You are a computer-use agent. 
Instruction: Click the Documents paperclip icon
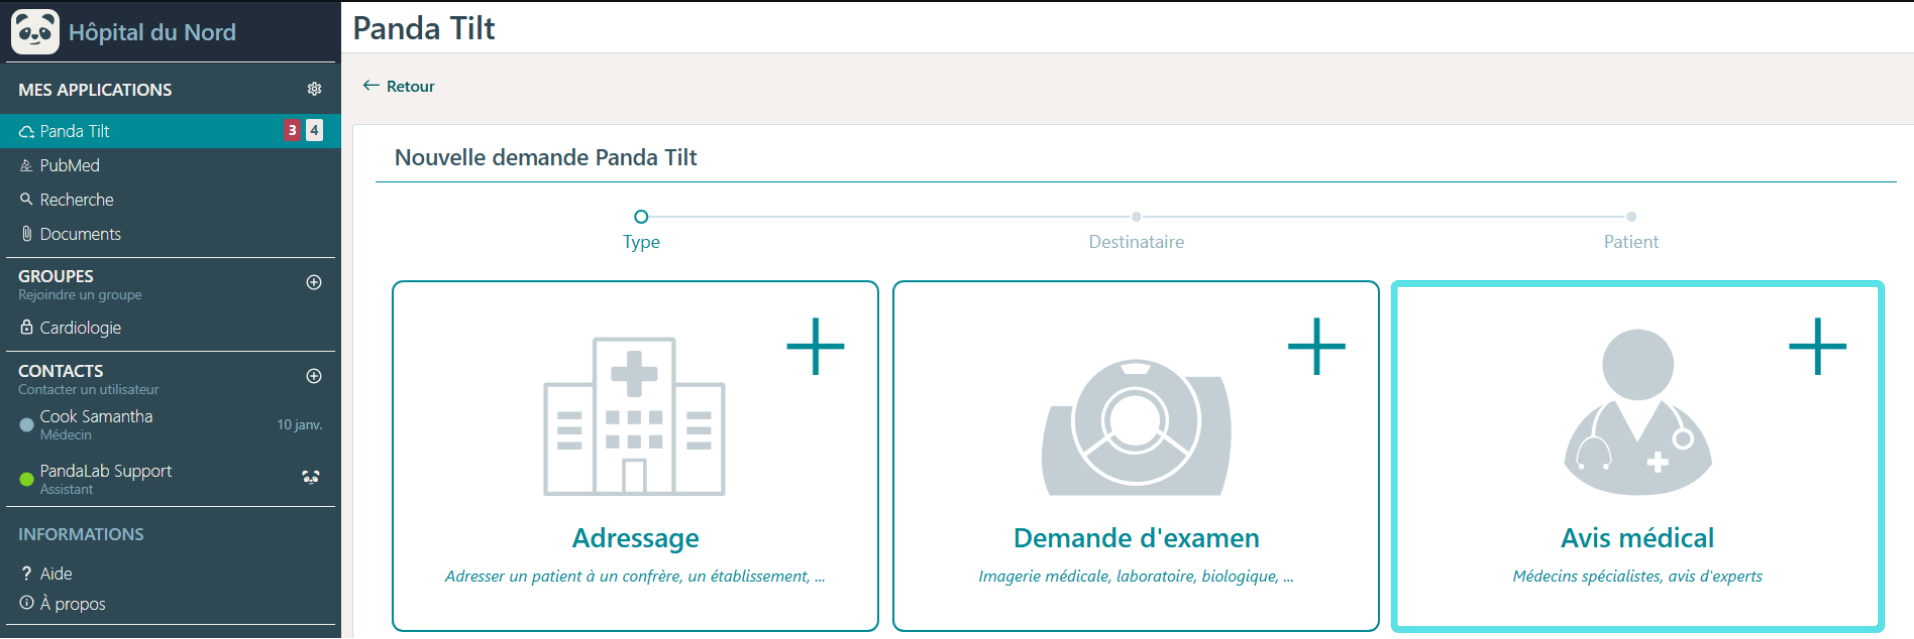coord(27,234)
